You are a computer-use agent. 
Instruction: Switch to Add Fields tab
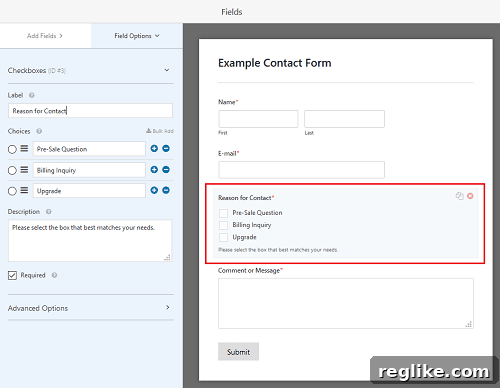tap(45, 36)
